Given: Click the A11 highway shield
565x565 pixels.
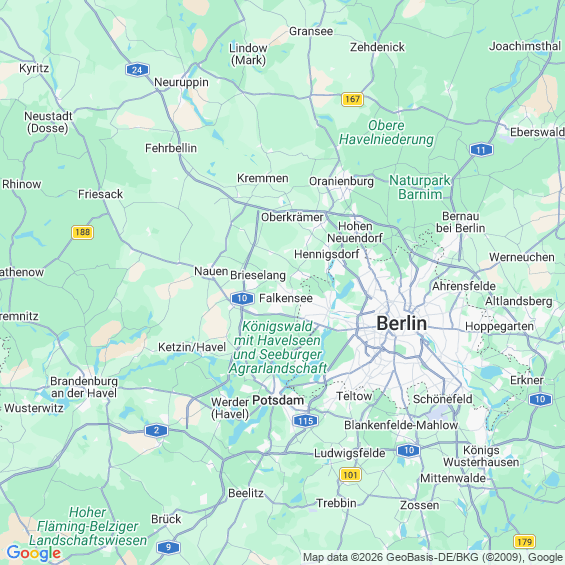Looking at the screenshot, I should pos(481,150).
